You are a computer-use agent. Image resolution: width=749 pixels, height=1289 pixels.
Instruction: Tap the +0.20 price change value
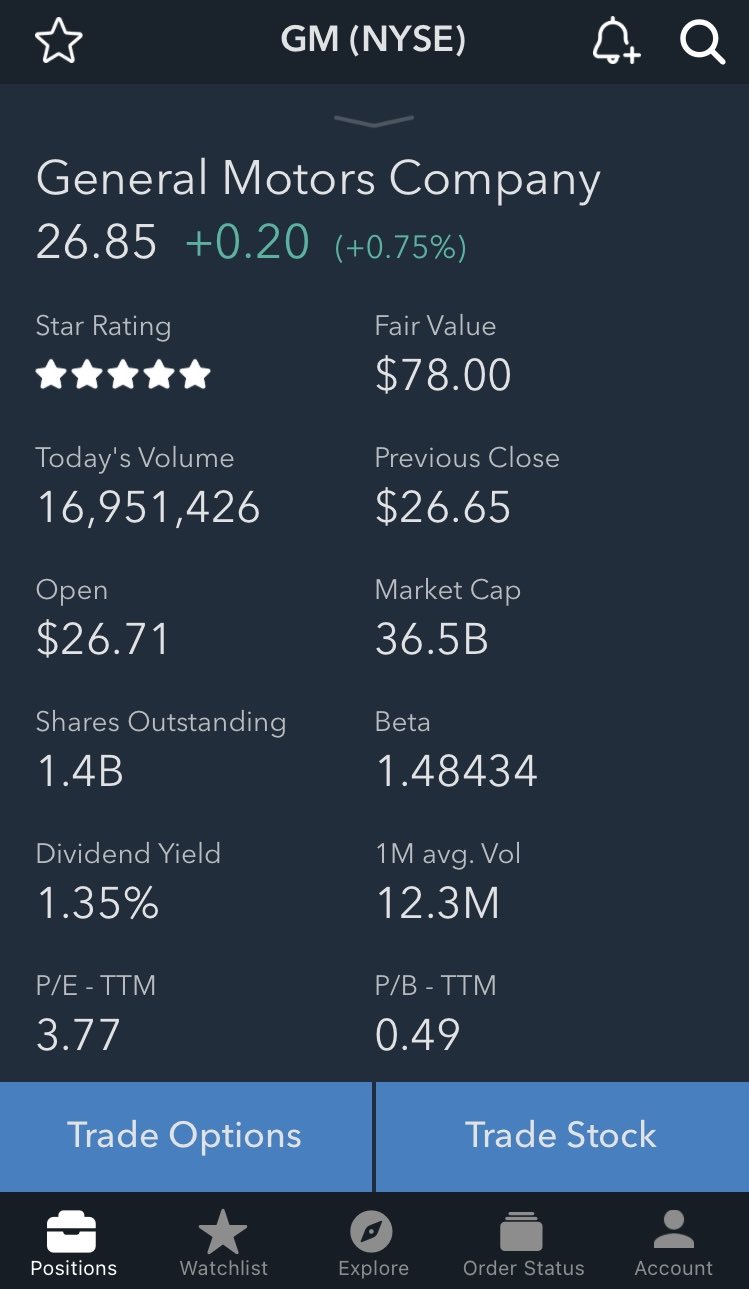tap(247, 243)
